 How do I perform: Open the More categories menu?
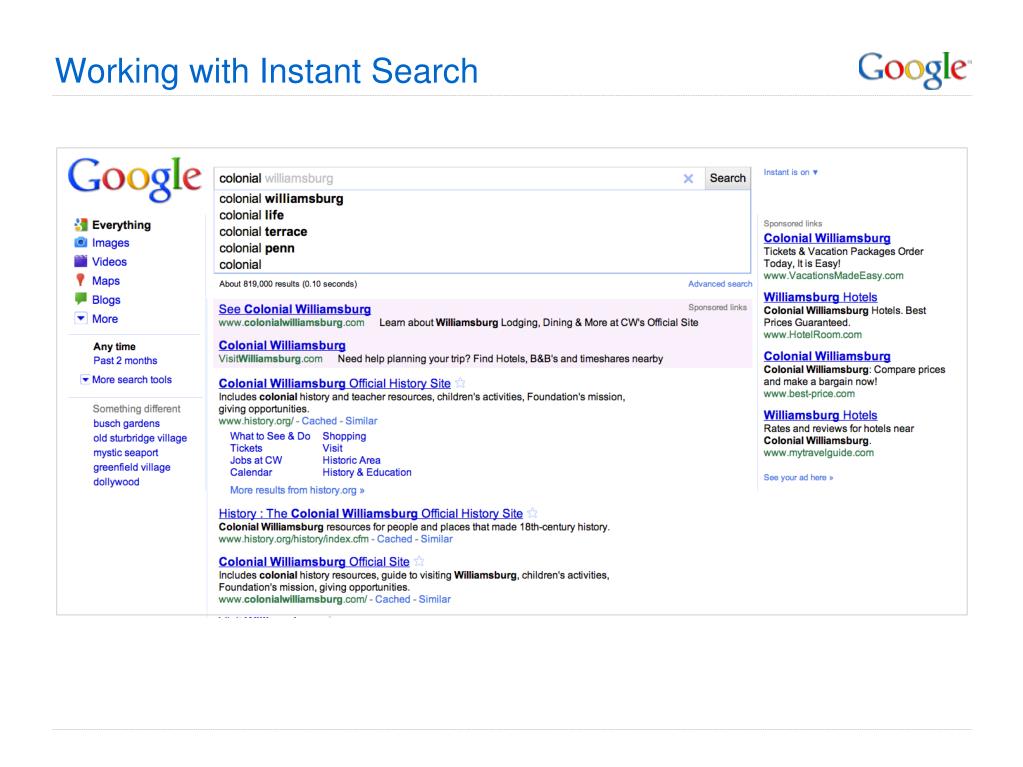104,319
